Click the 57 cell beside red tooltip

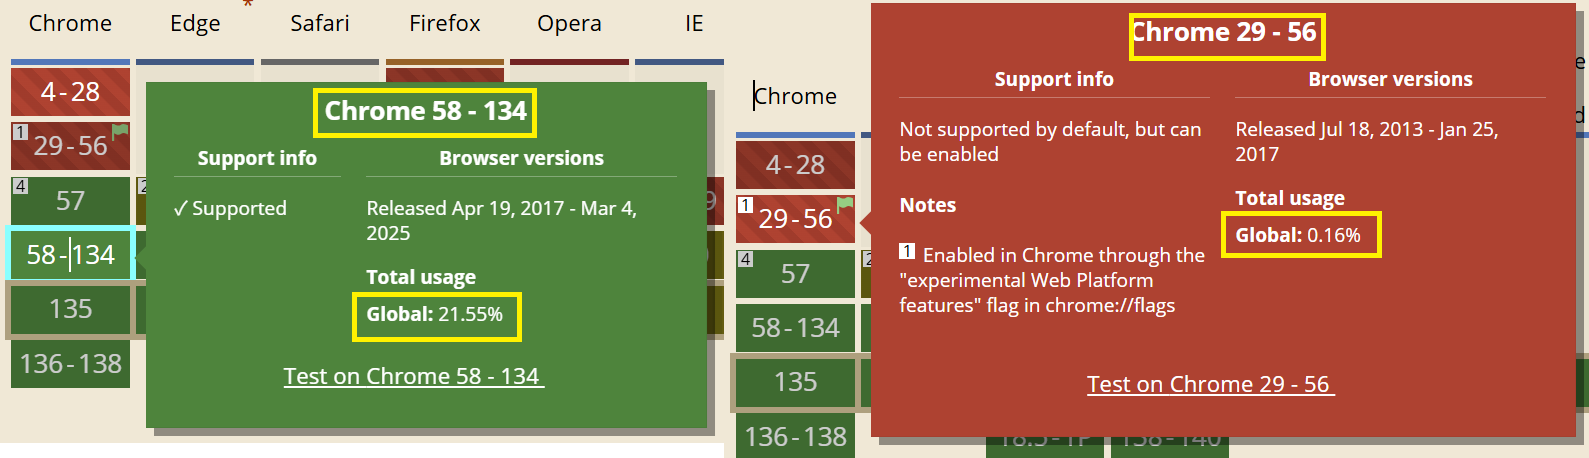click(795, 273)
